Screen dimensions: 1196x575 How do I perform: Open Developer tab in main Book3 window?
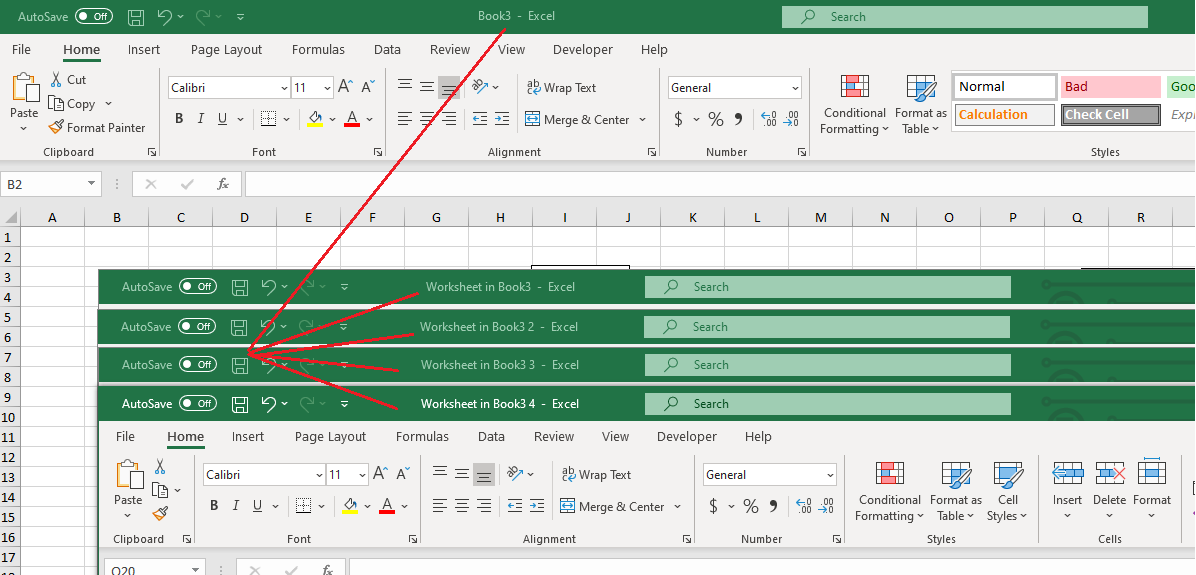click(x=583, y=50)
